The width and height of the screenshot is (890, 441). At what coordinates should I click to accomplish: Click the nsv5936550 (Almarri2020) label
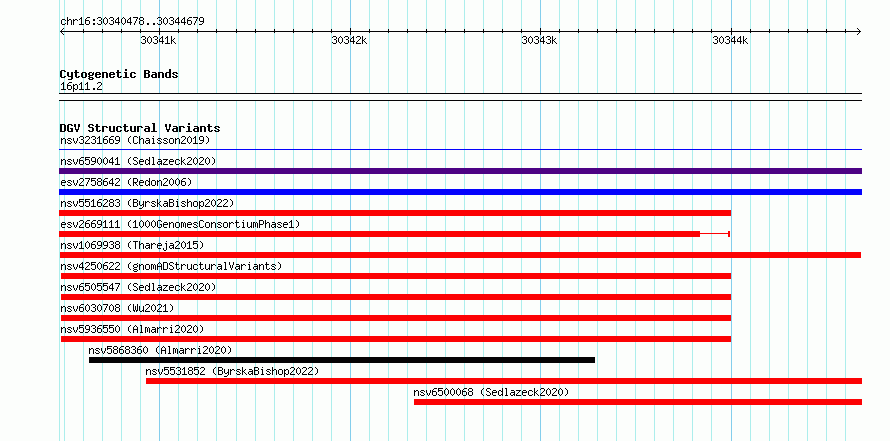pos(132,329)
